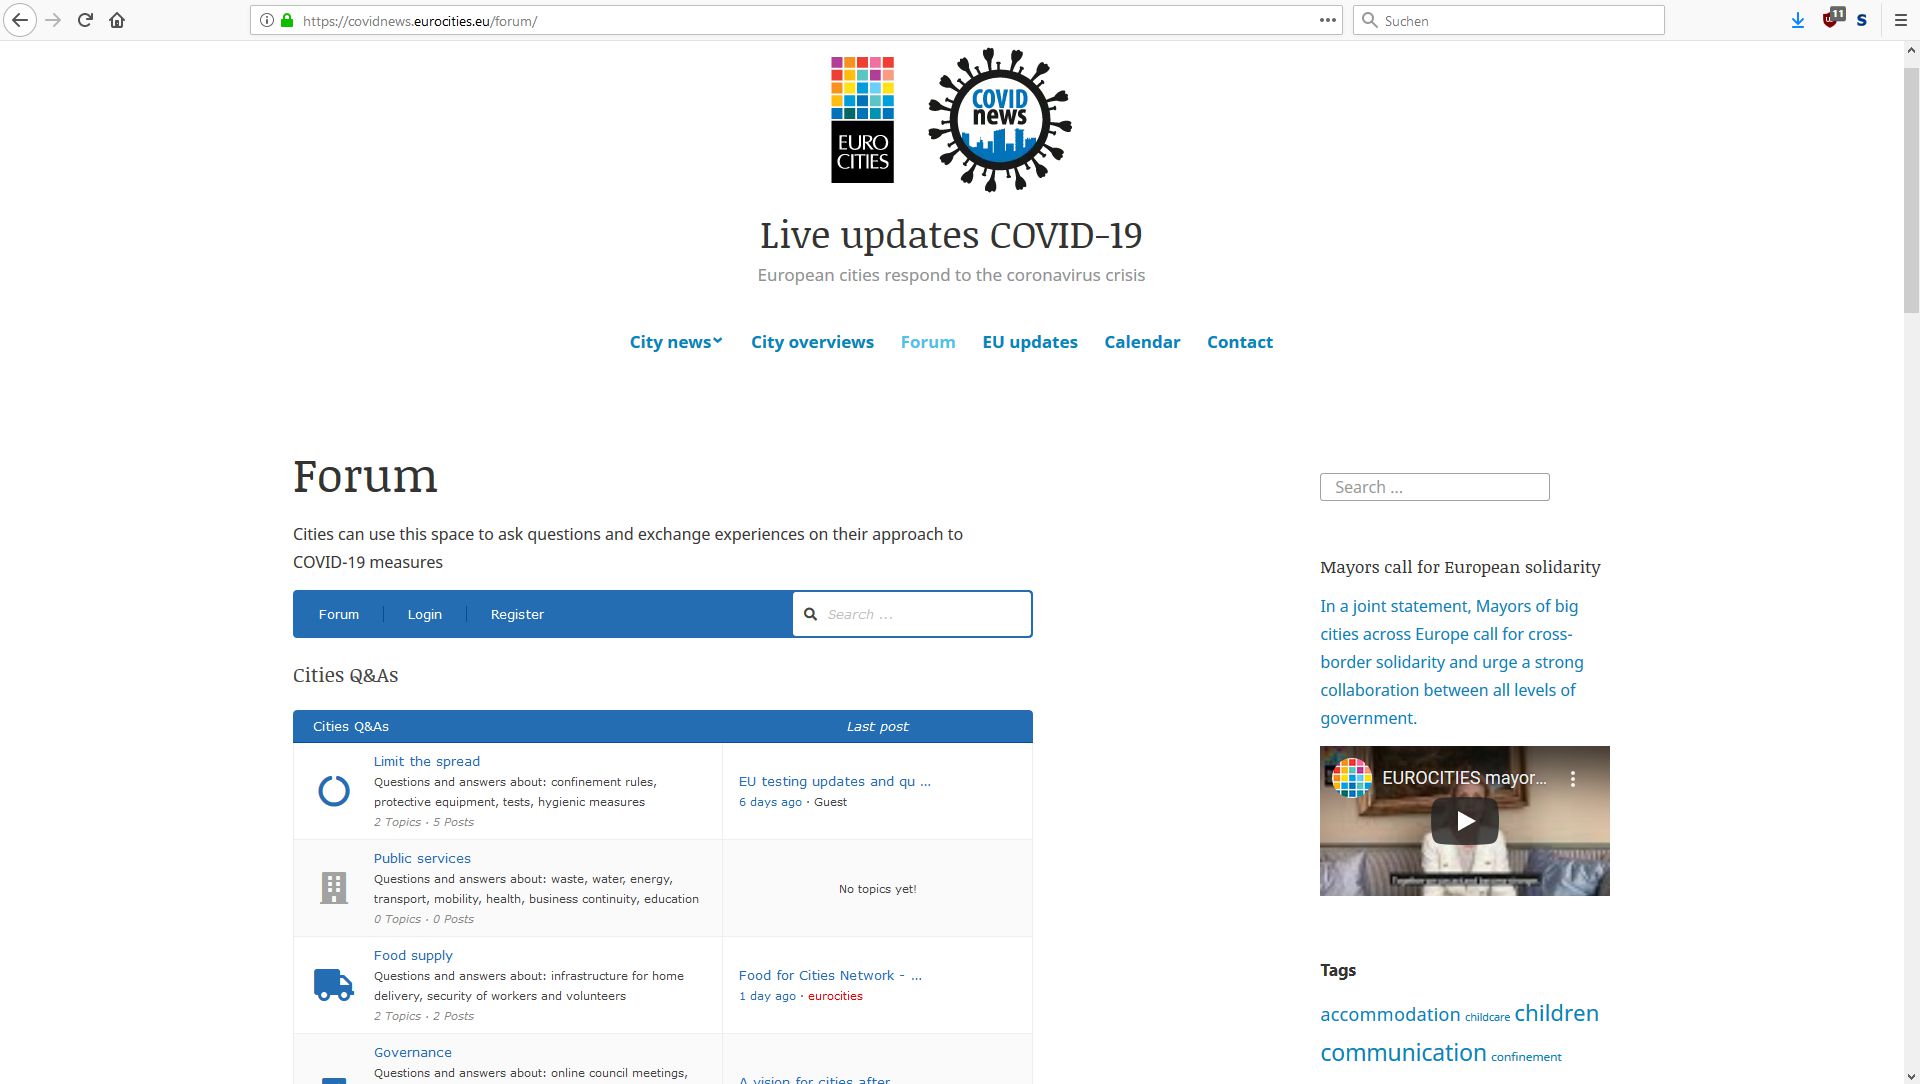Go back with the browser back arrow

(20, 20)
